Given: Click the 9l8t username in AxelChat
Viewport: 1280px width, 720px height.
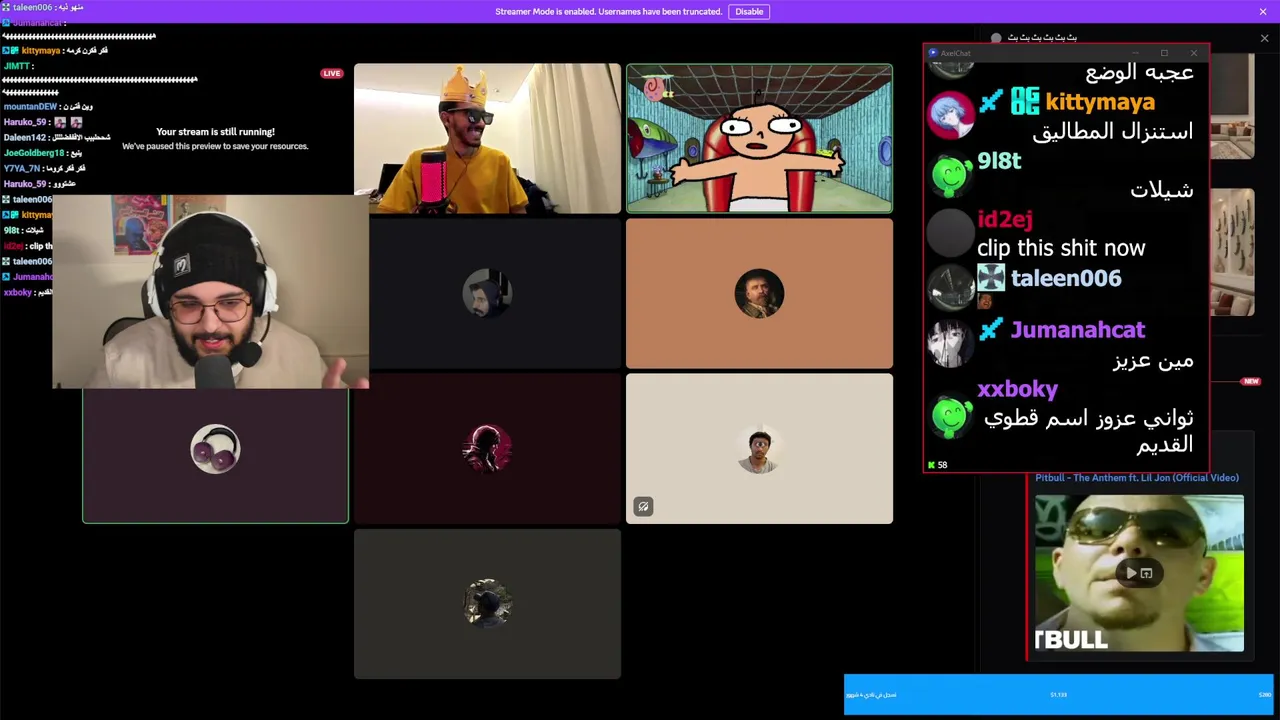Looking at the screenshot, I should click(x=999, y=160).
